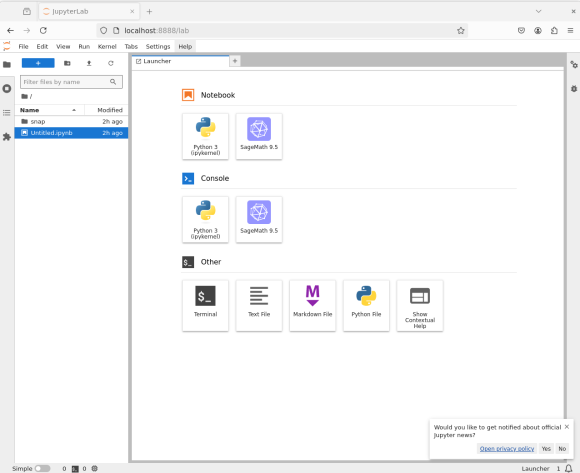Create a new Python File

click(x=366, y=305)
